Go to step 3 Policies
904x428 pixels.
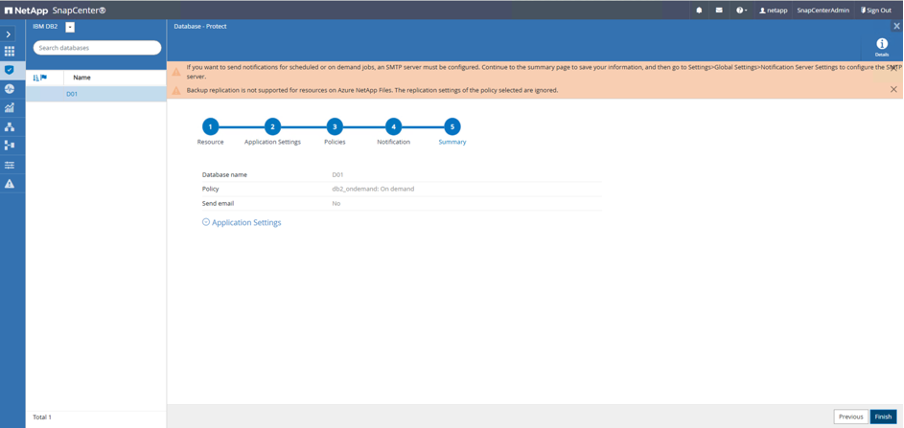coord(334,127)
